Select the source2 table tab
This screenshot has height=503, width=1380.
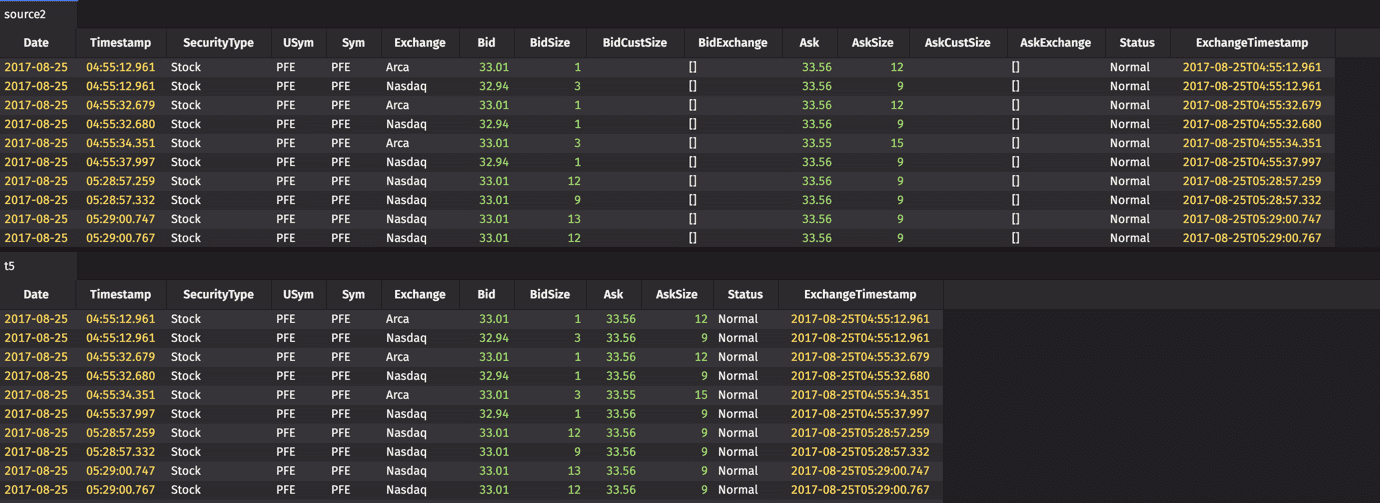coord(25,14)
